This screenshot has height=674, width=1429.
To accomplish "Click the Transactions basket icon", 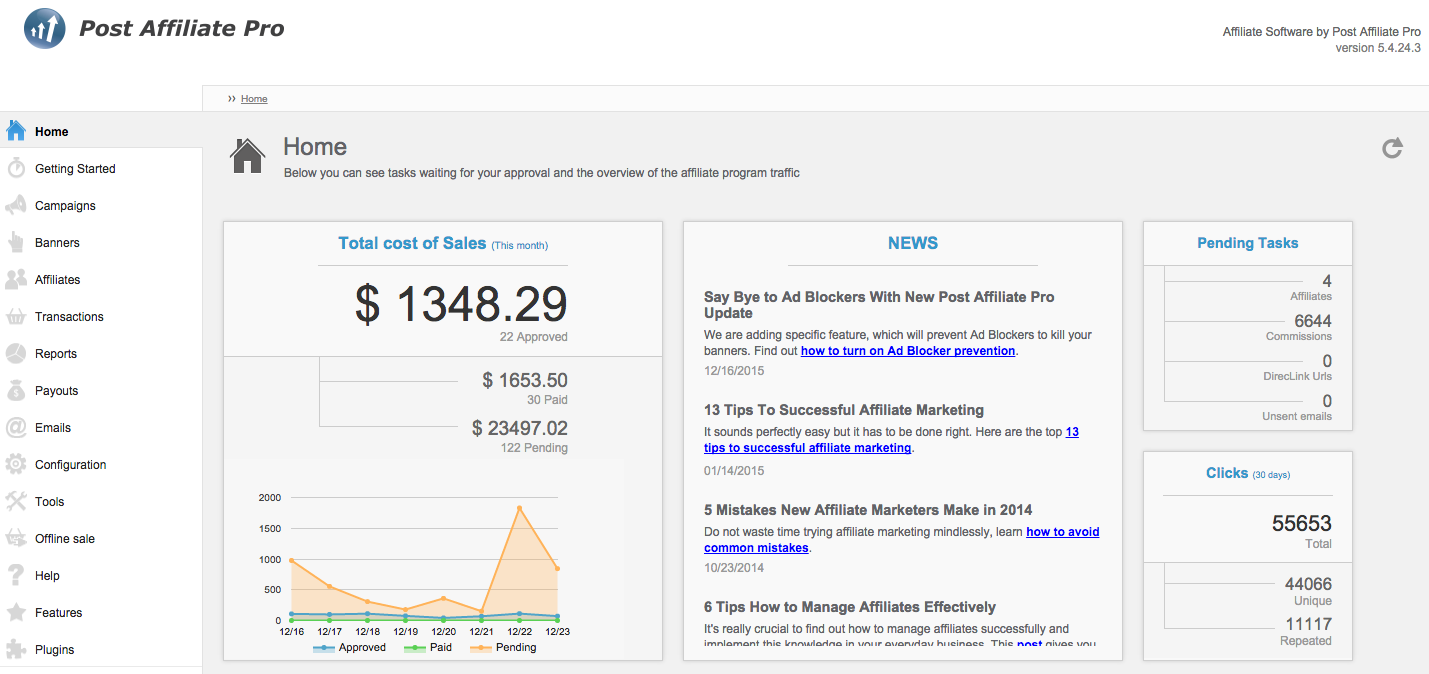I will 16,316.
